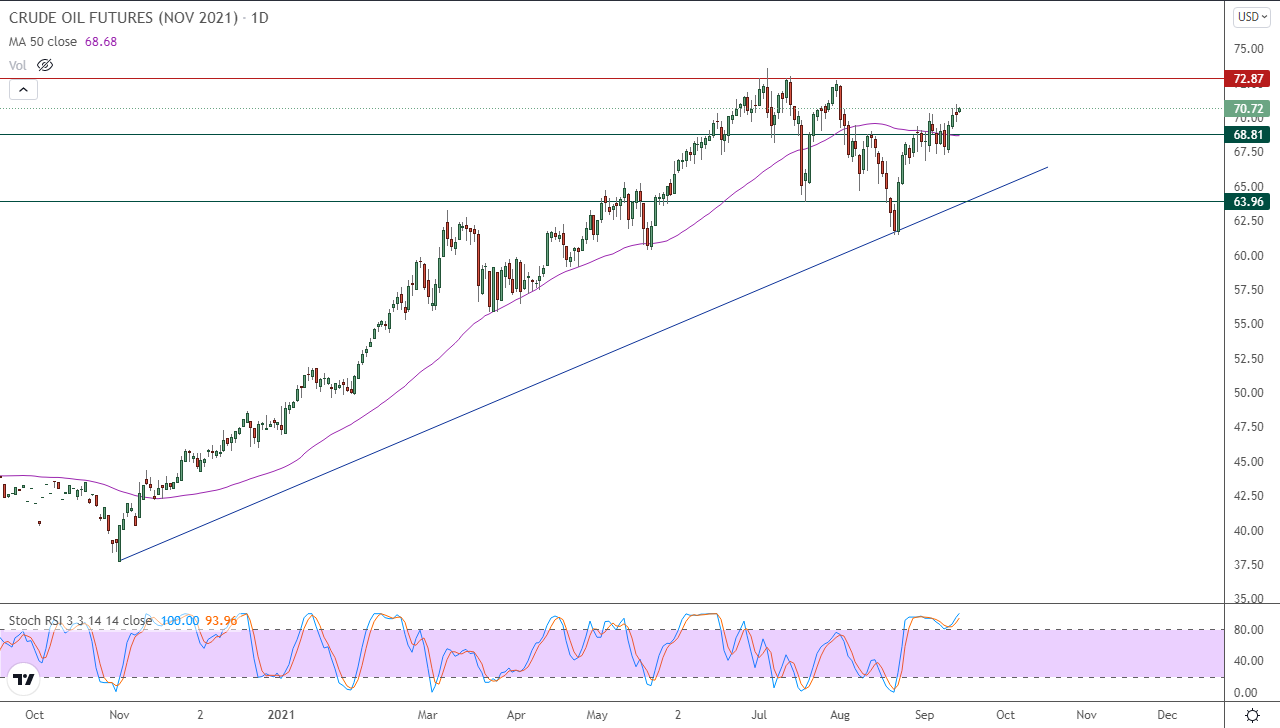Click the blue Stoch RSI value 100.00
This screenshot has height=728, width=1280.
click(x=178, y=620)
